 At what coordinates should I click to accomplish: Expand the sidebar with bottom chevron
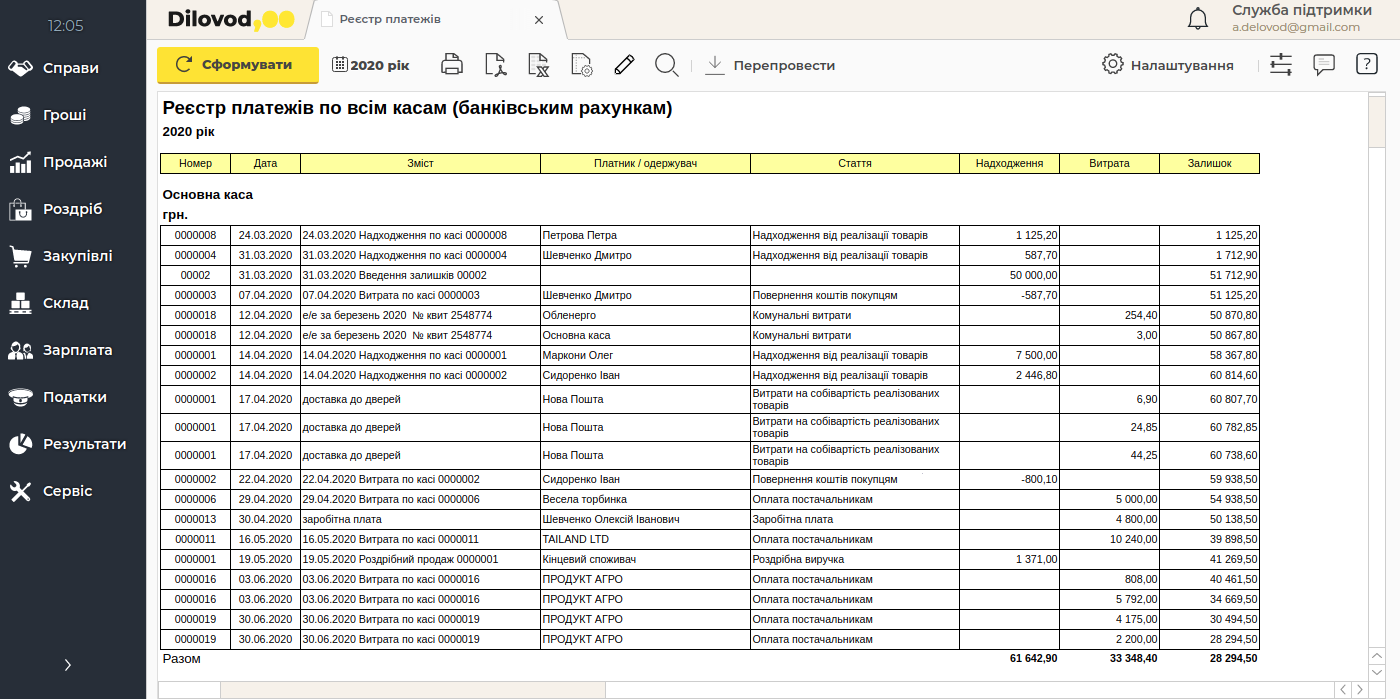point(68,665)
